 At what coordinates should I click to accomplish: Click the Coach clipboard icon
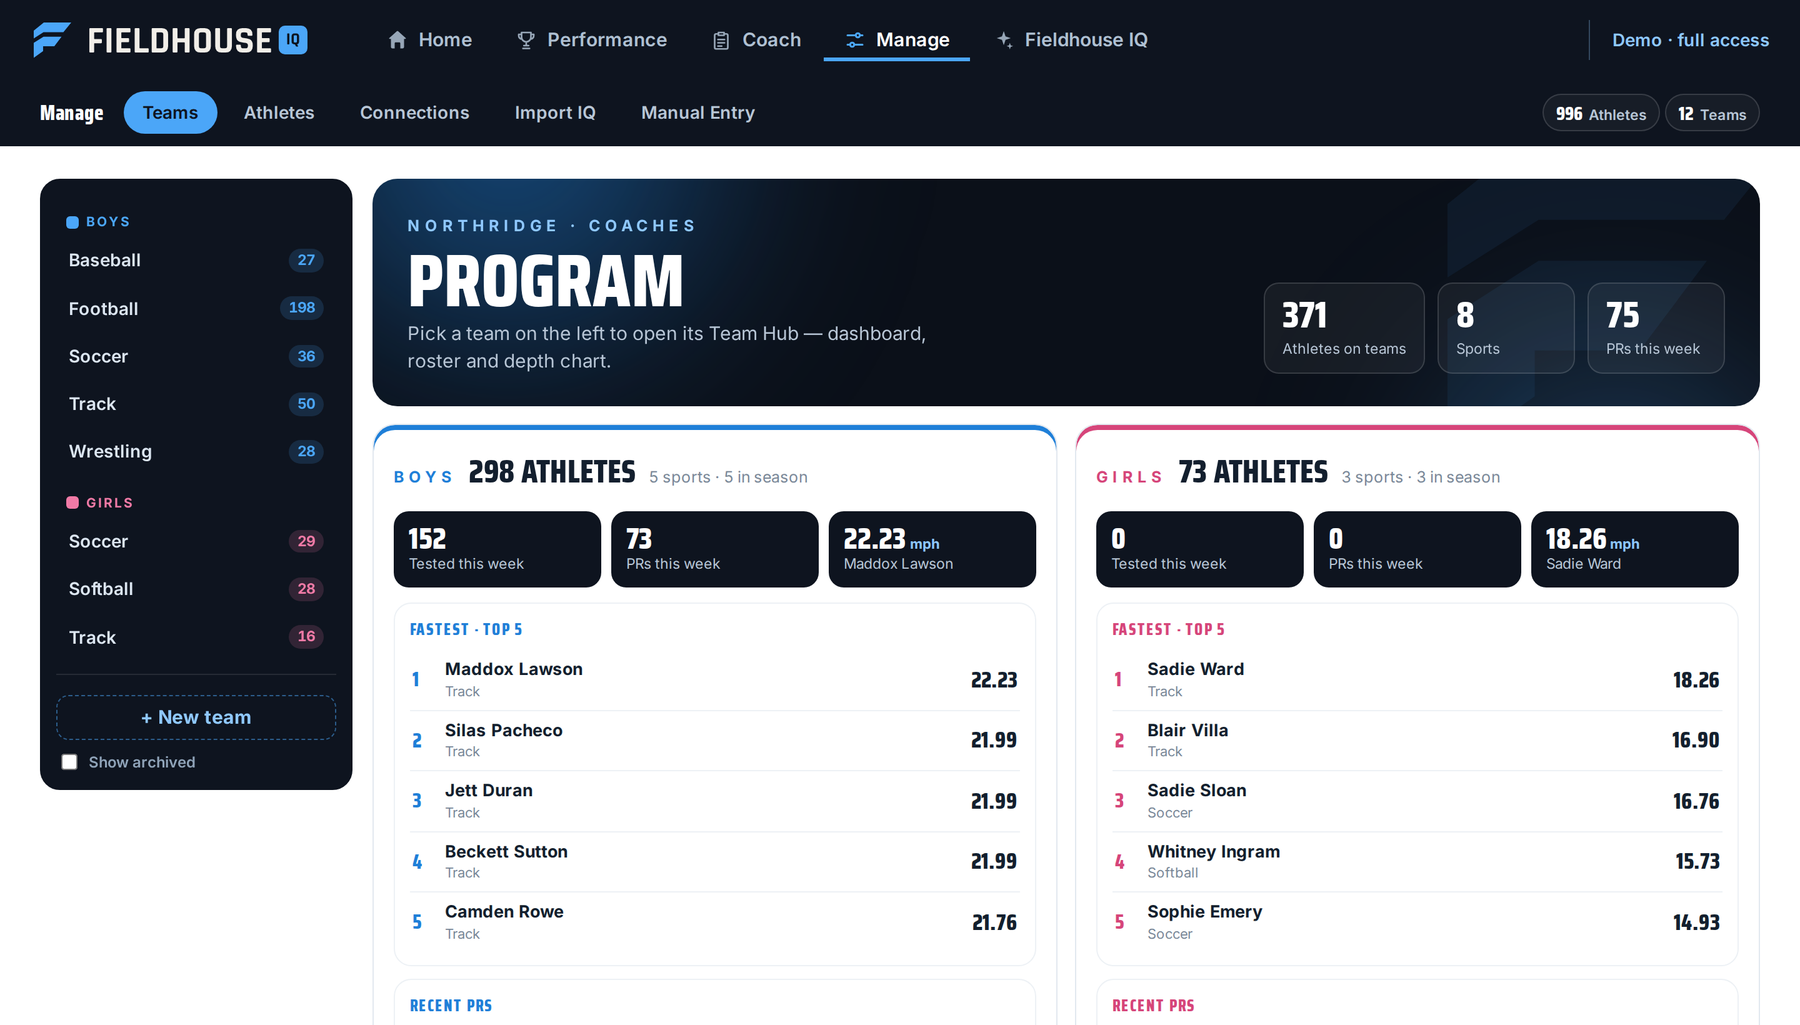tap(721, 40)
